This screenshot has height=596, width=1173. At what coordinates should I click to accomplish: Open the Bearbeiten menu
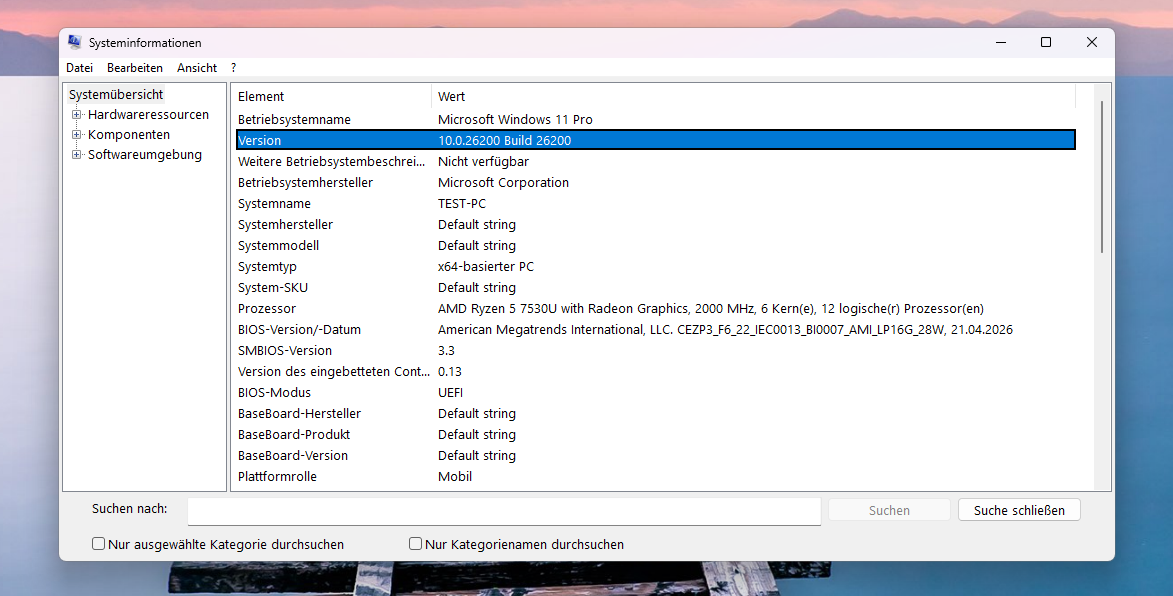click(x=135, y=67)
